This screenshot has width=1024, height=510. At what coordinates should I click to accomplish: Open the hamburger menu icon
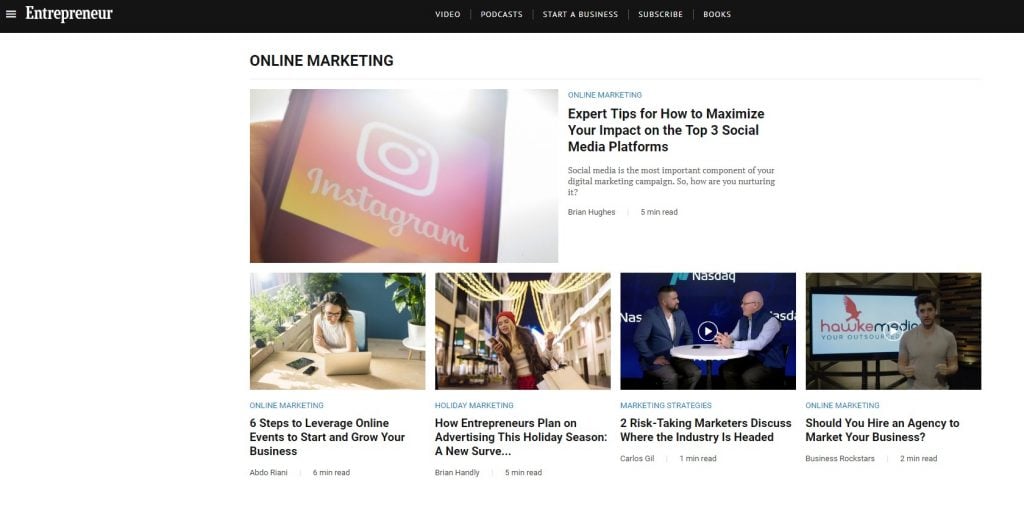(x=10, y=14)
